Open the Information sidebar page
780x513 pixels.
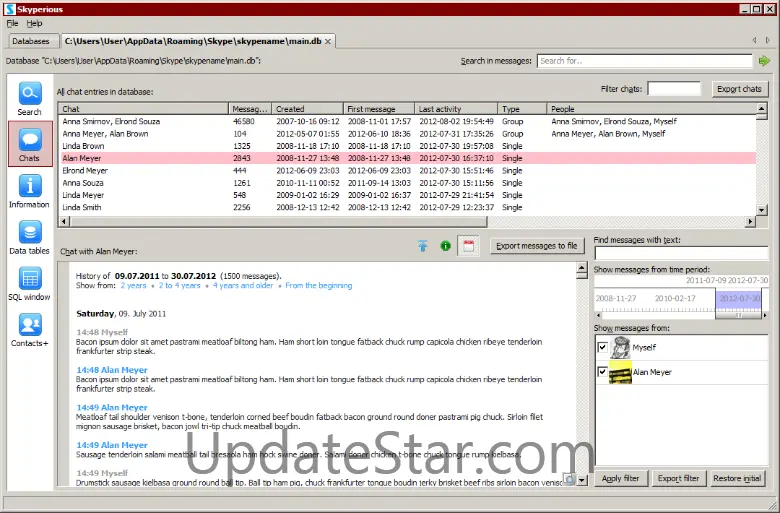pyautogui.click(x=29, y=191)
